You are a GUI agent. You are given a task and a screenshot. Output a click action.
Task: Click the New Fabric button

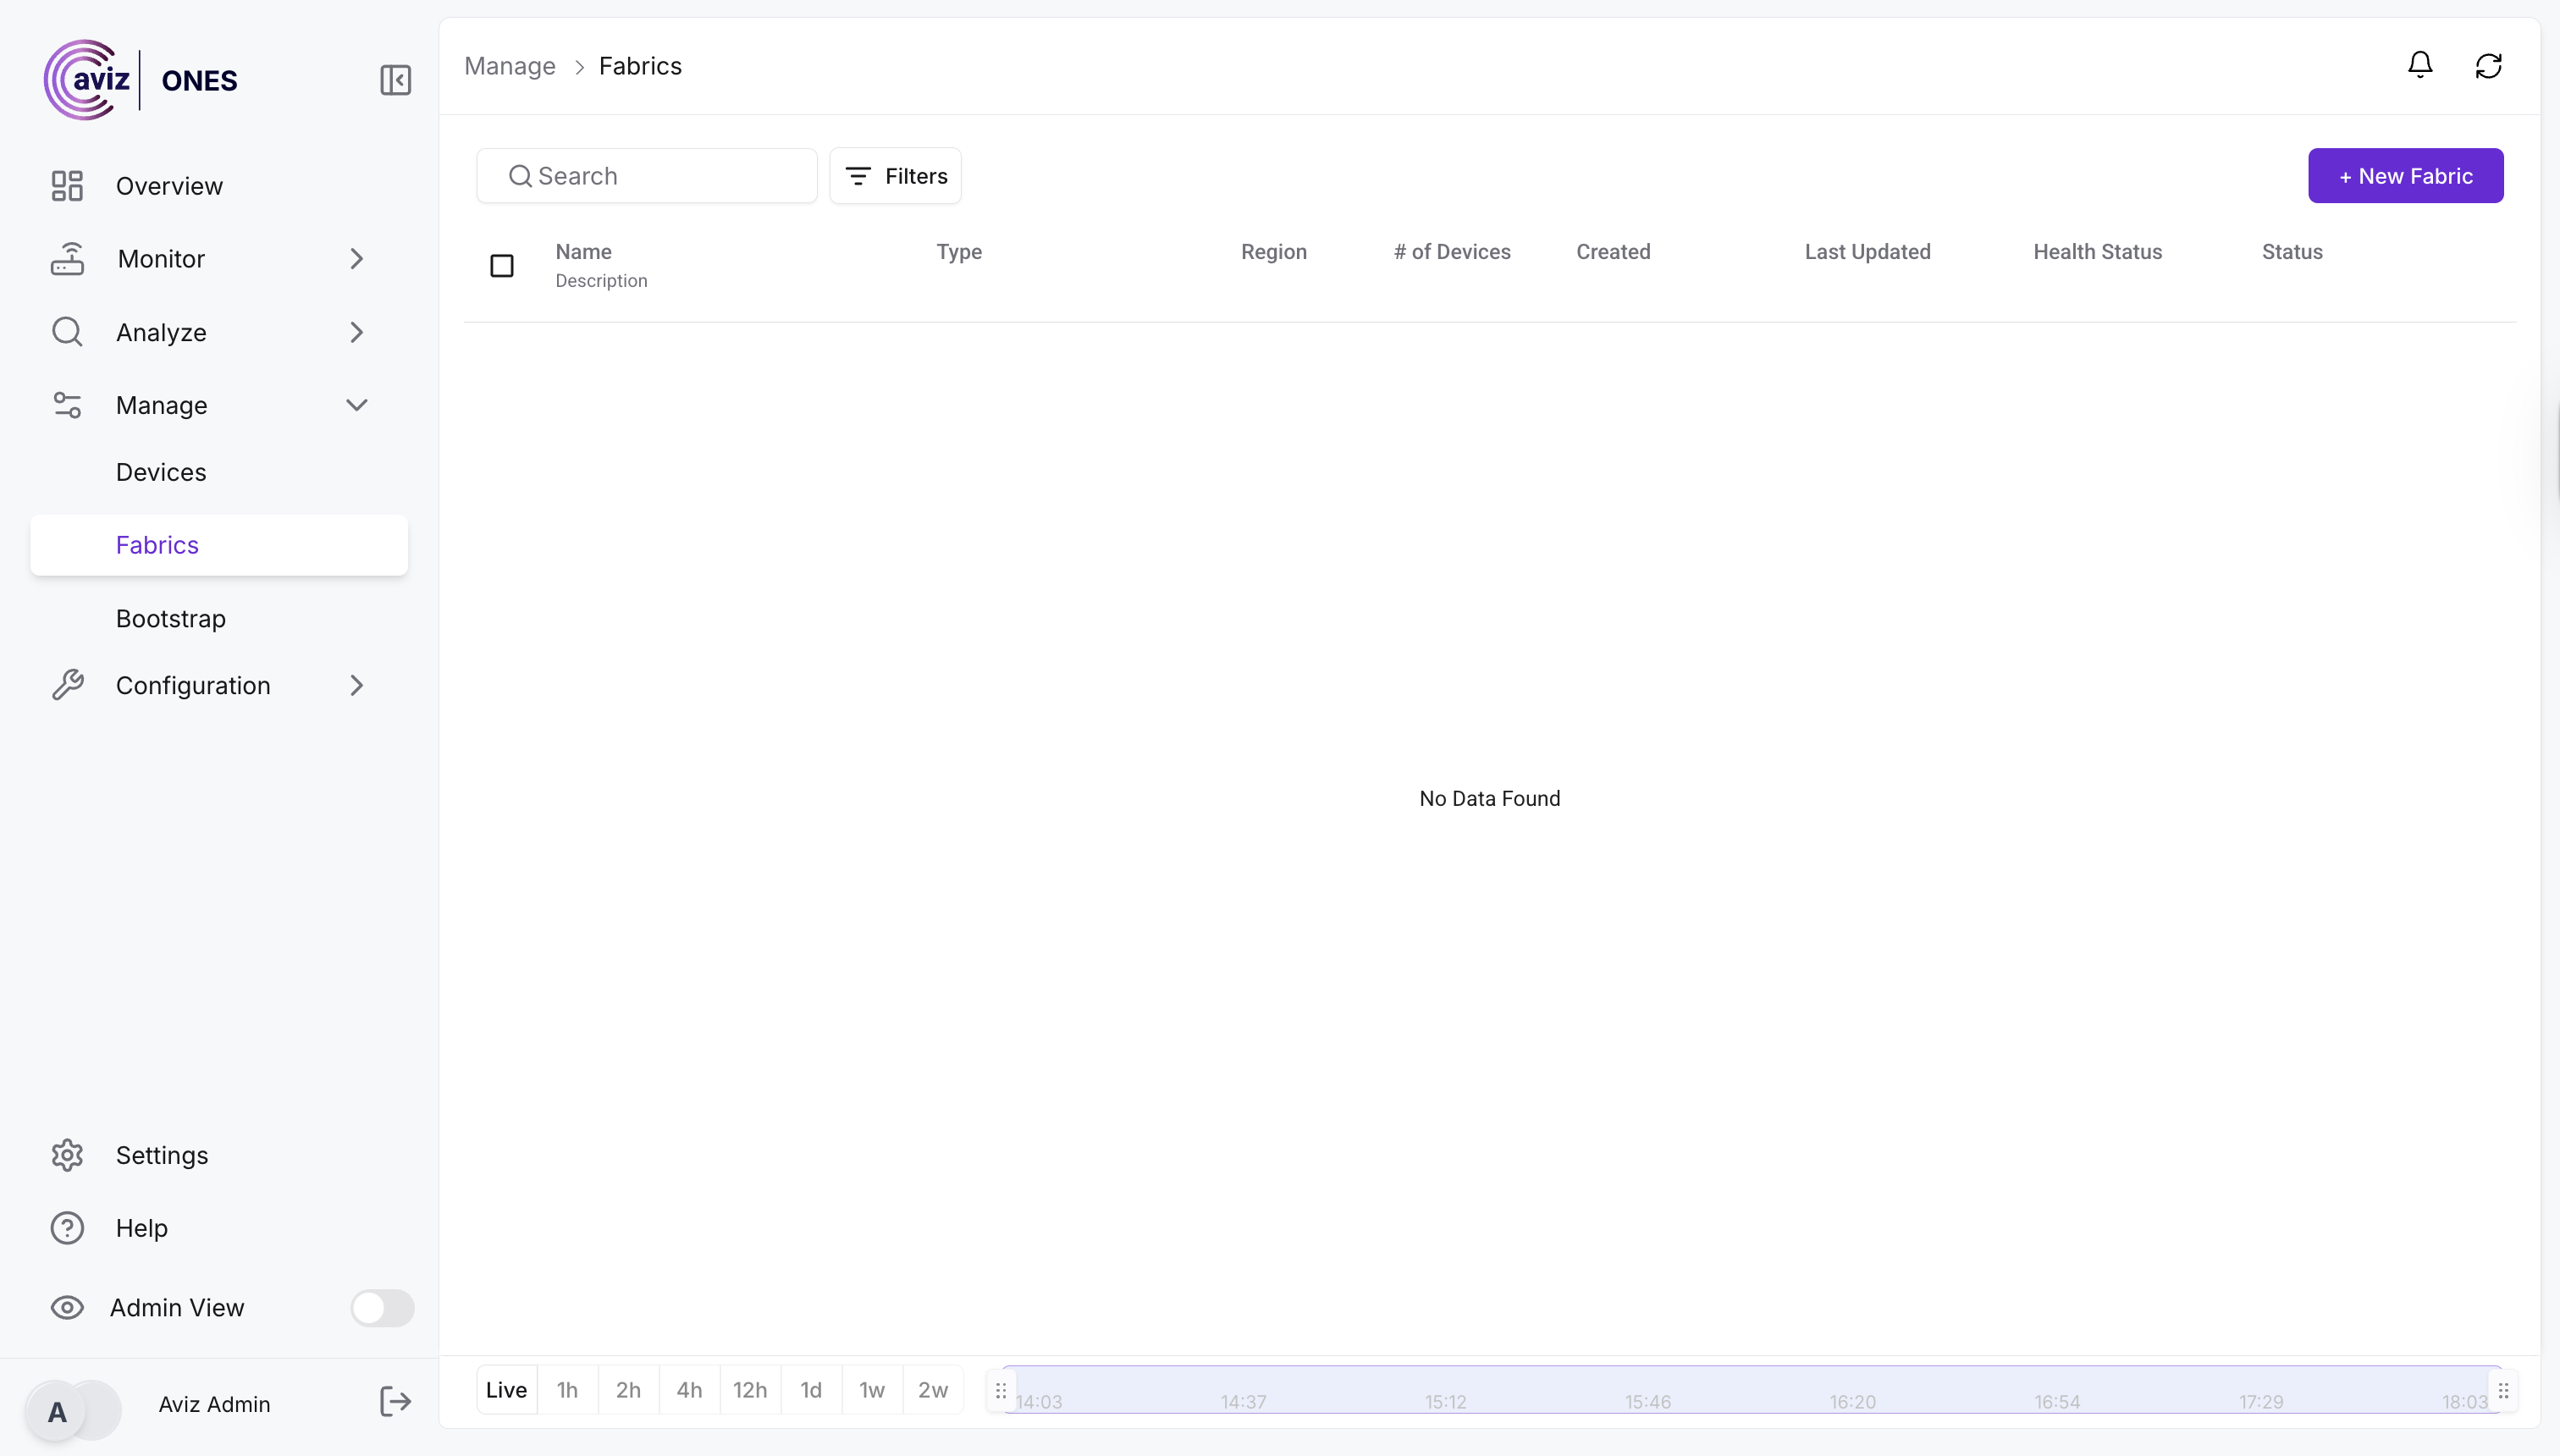(2405, 176)
